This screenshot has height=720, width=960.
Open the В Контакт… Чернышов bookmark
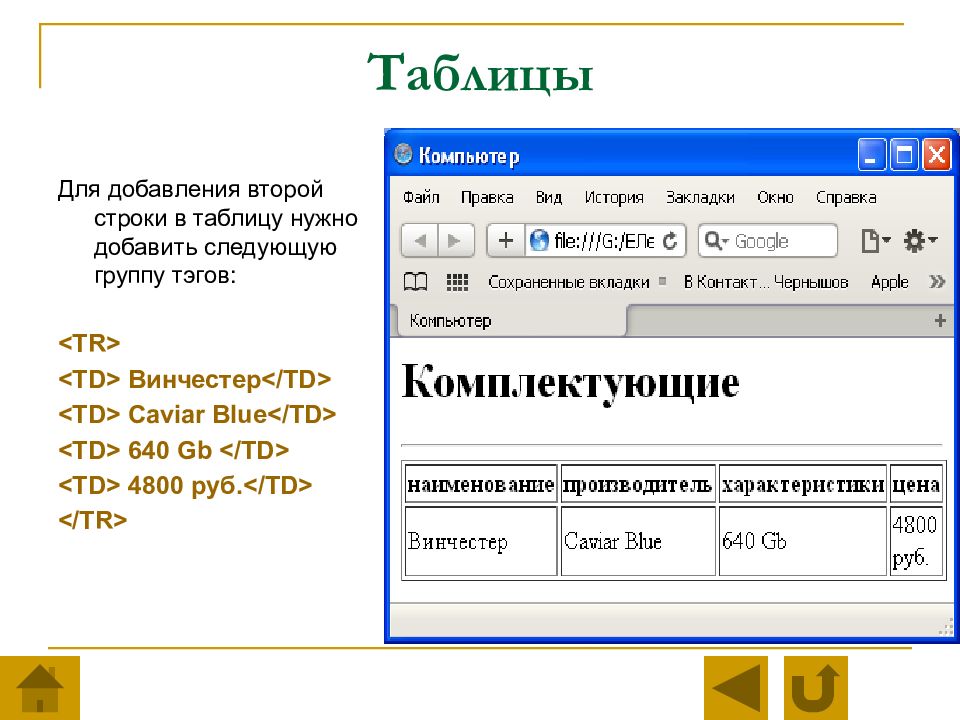(766, 282)
